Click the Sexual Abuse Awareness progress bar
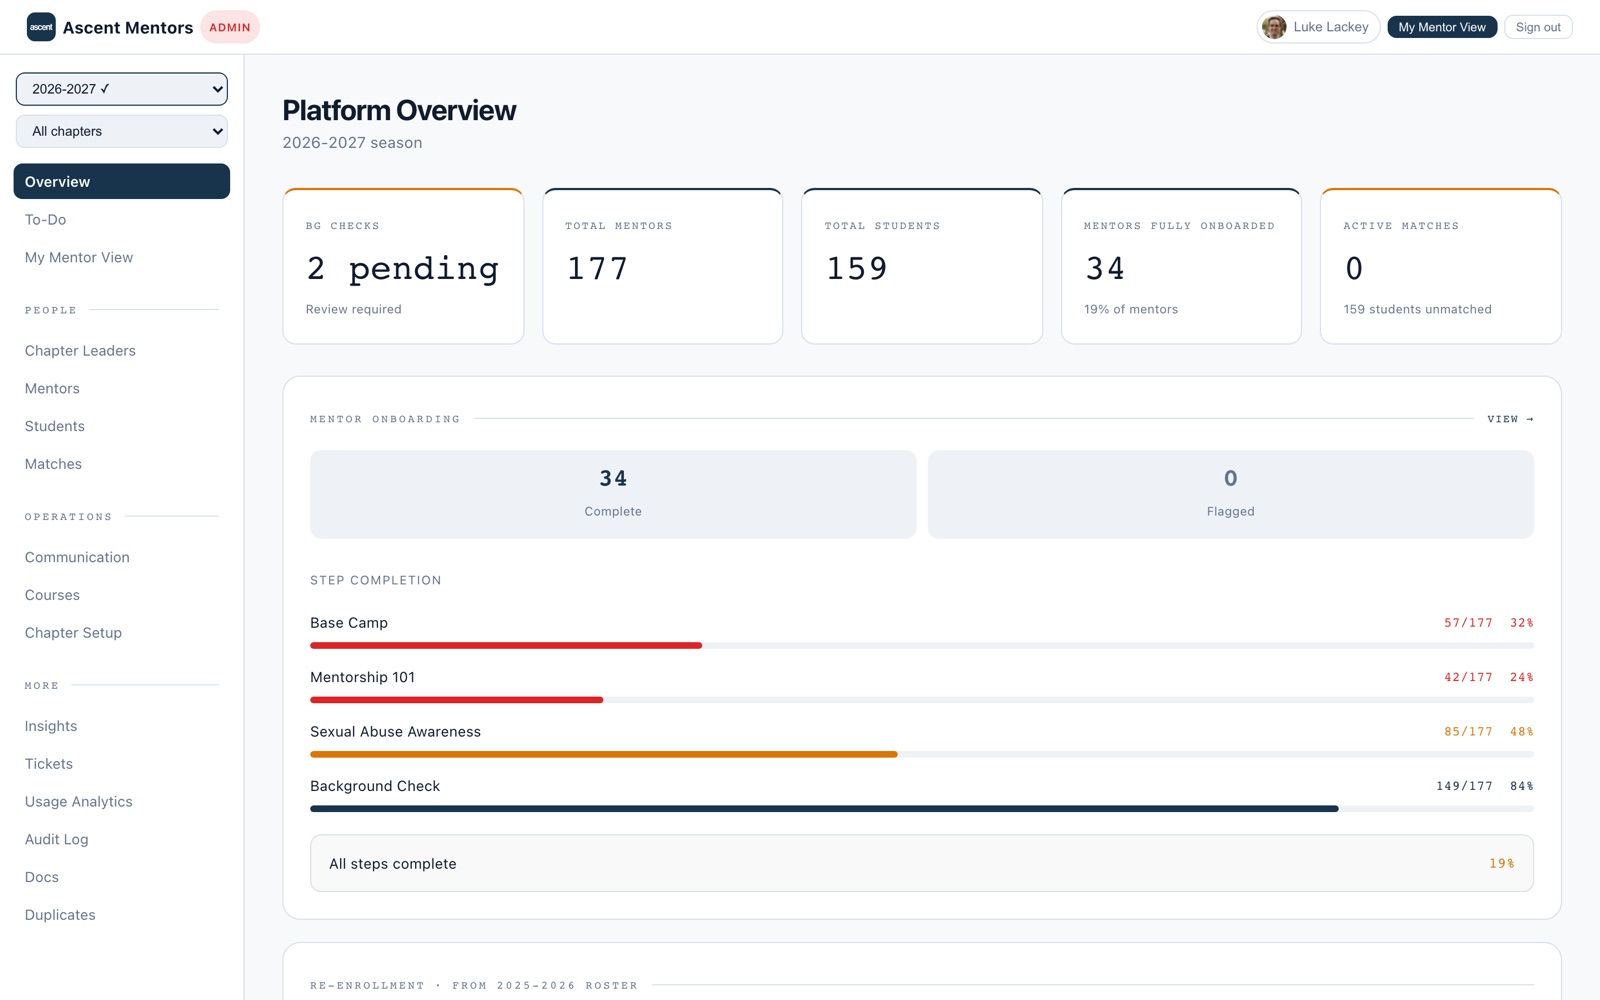The image size is (1600, 1000). [x=922, y=755]
